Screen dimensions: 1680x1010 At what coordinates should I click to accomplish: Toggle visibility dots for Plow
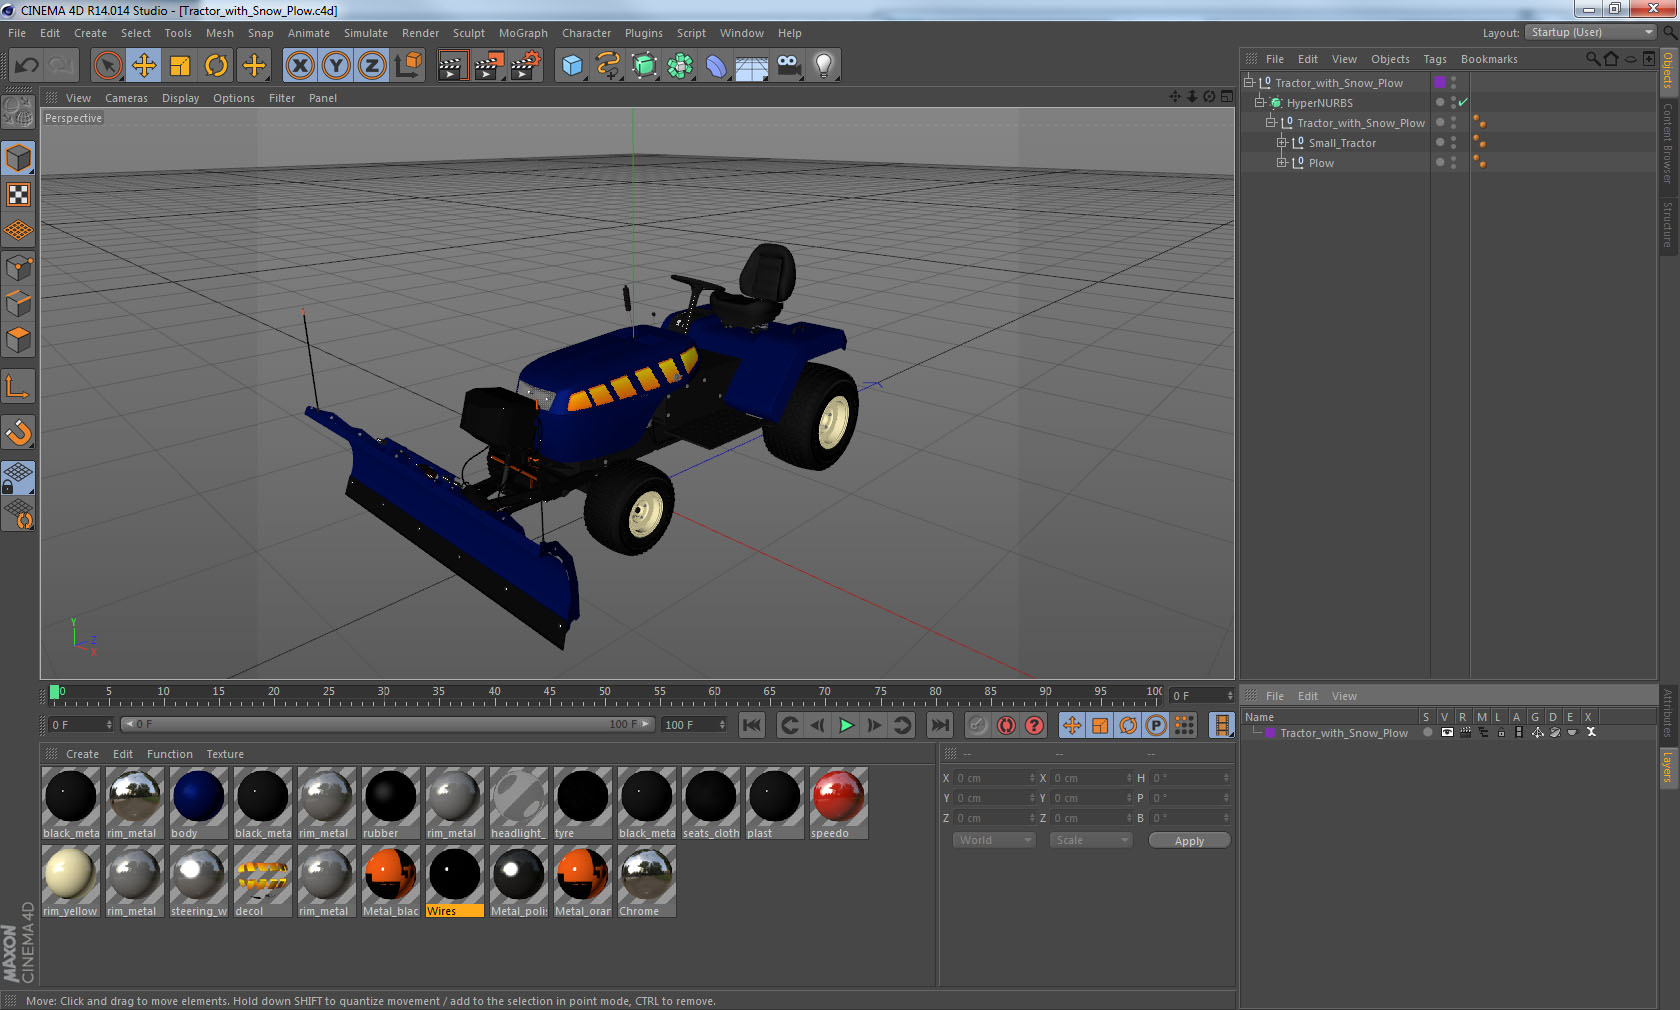coord(1453,162)
